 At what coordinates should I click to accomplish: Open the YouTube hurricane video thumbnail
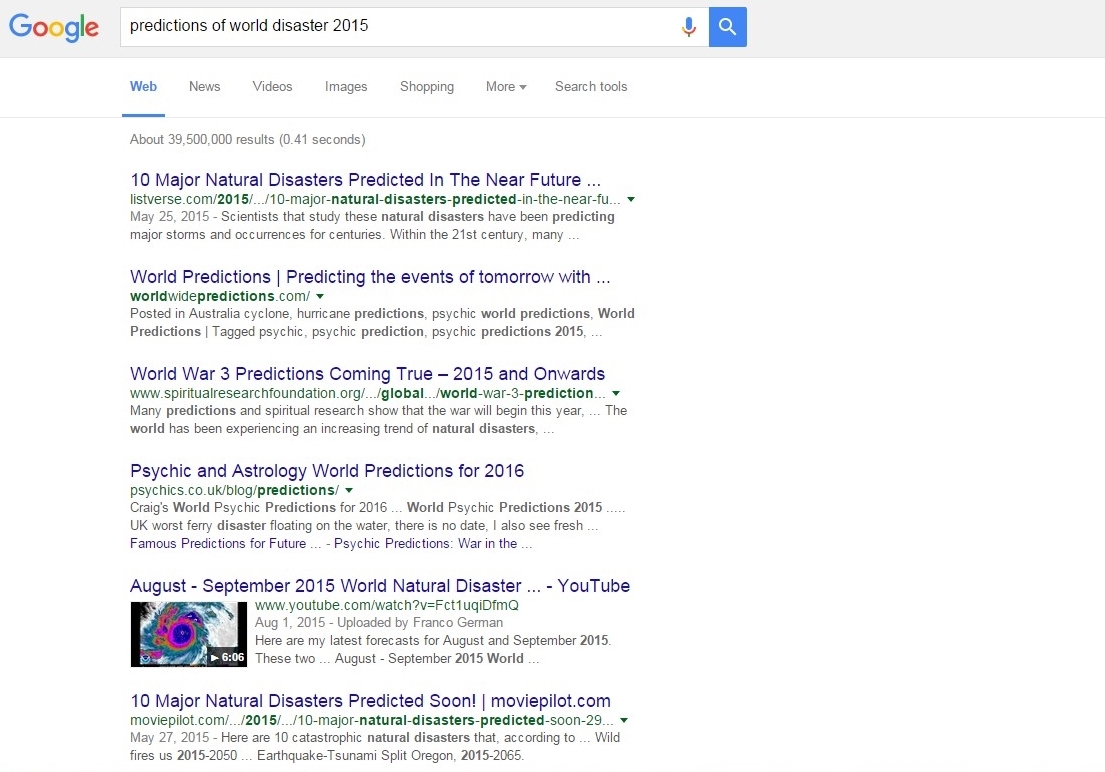click(189, 634)
